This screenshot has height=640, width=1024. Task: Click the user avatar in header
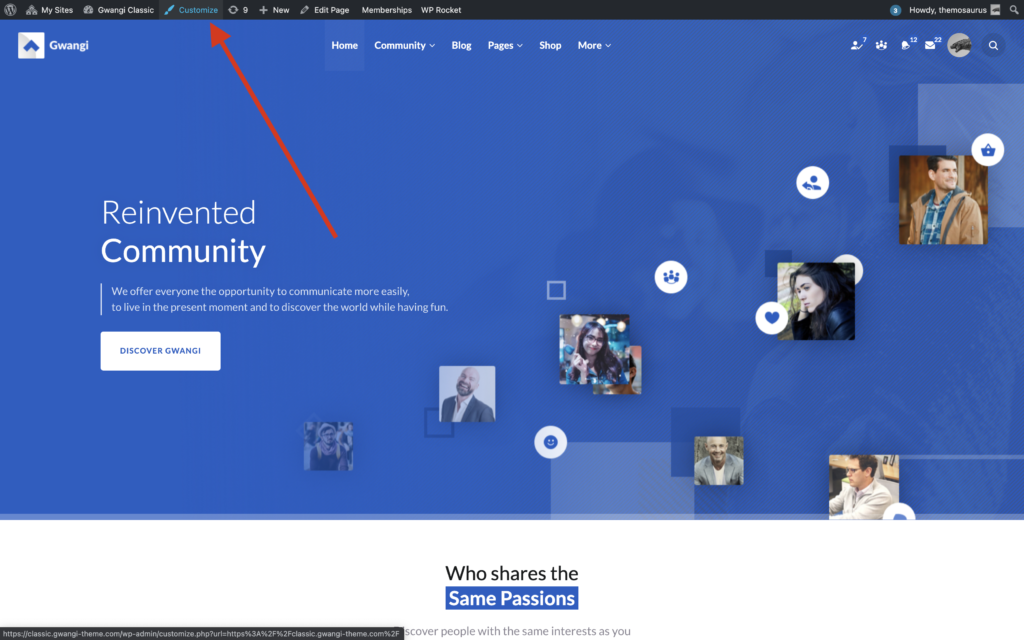[959, 45]
